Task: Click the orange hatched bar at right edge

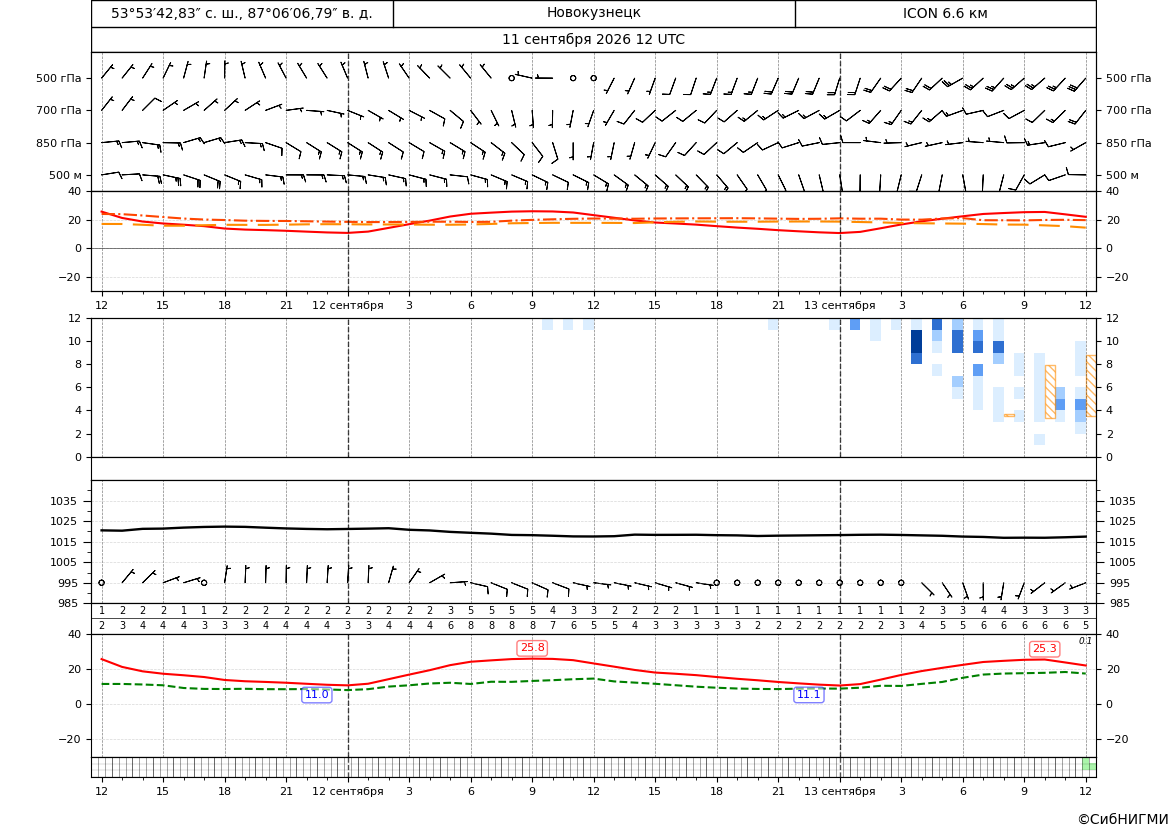Action: click(x=1091, y=386)
